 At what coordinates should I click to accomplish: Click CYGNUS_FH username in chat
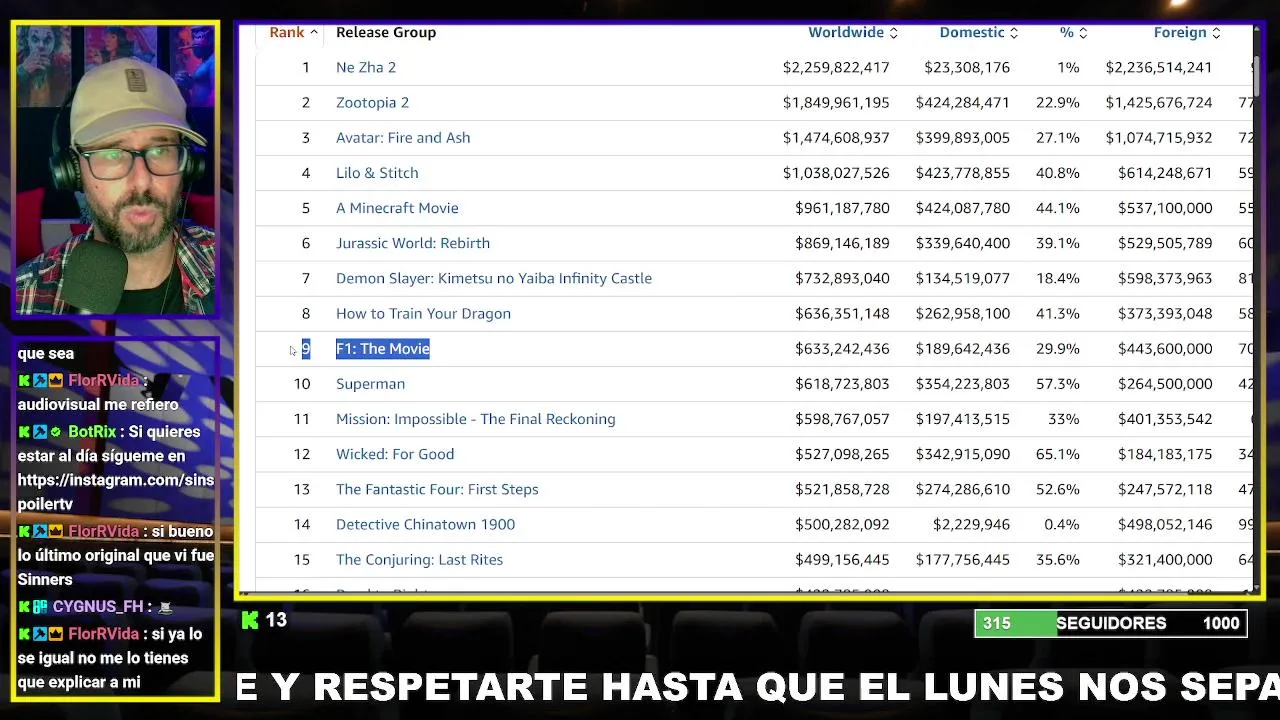tap(98, 607)
